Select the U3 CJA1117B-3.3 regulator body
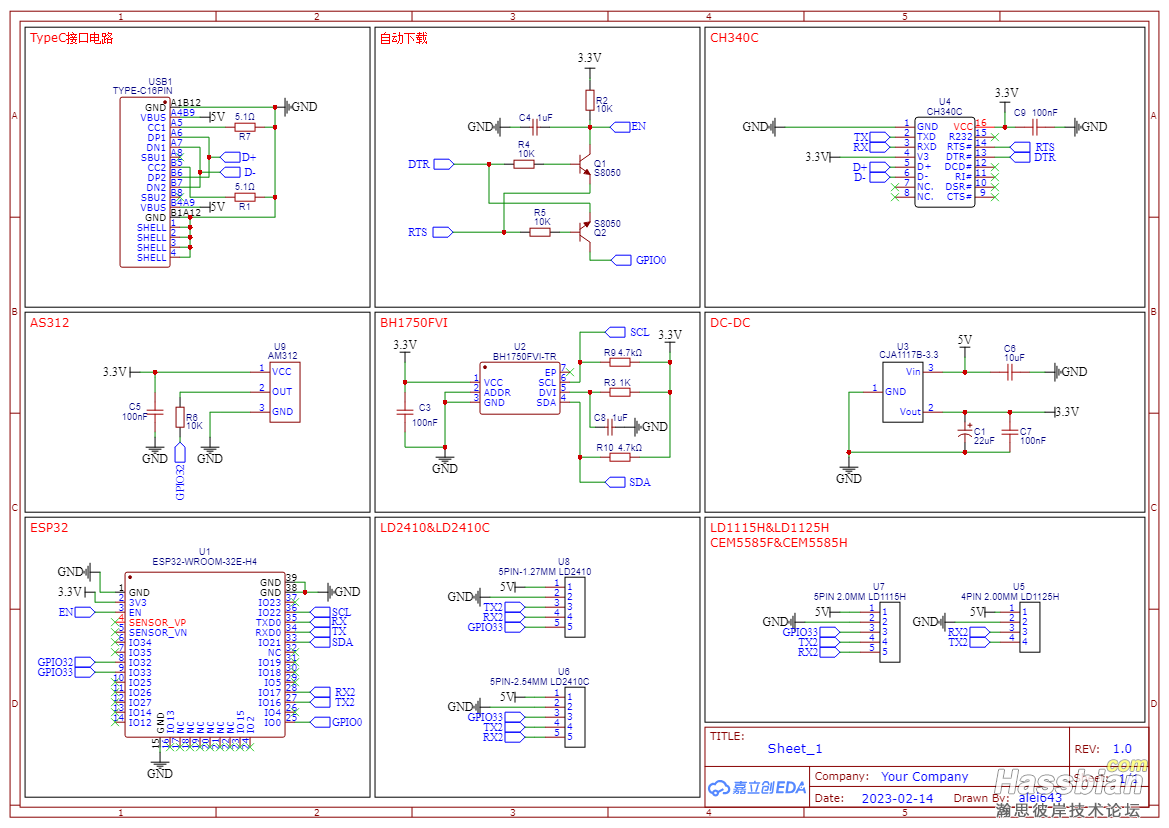The width and height of the screenshot is (1169, 828). (x=903, y=392)
